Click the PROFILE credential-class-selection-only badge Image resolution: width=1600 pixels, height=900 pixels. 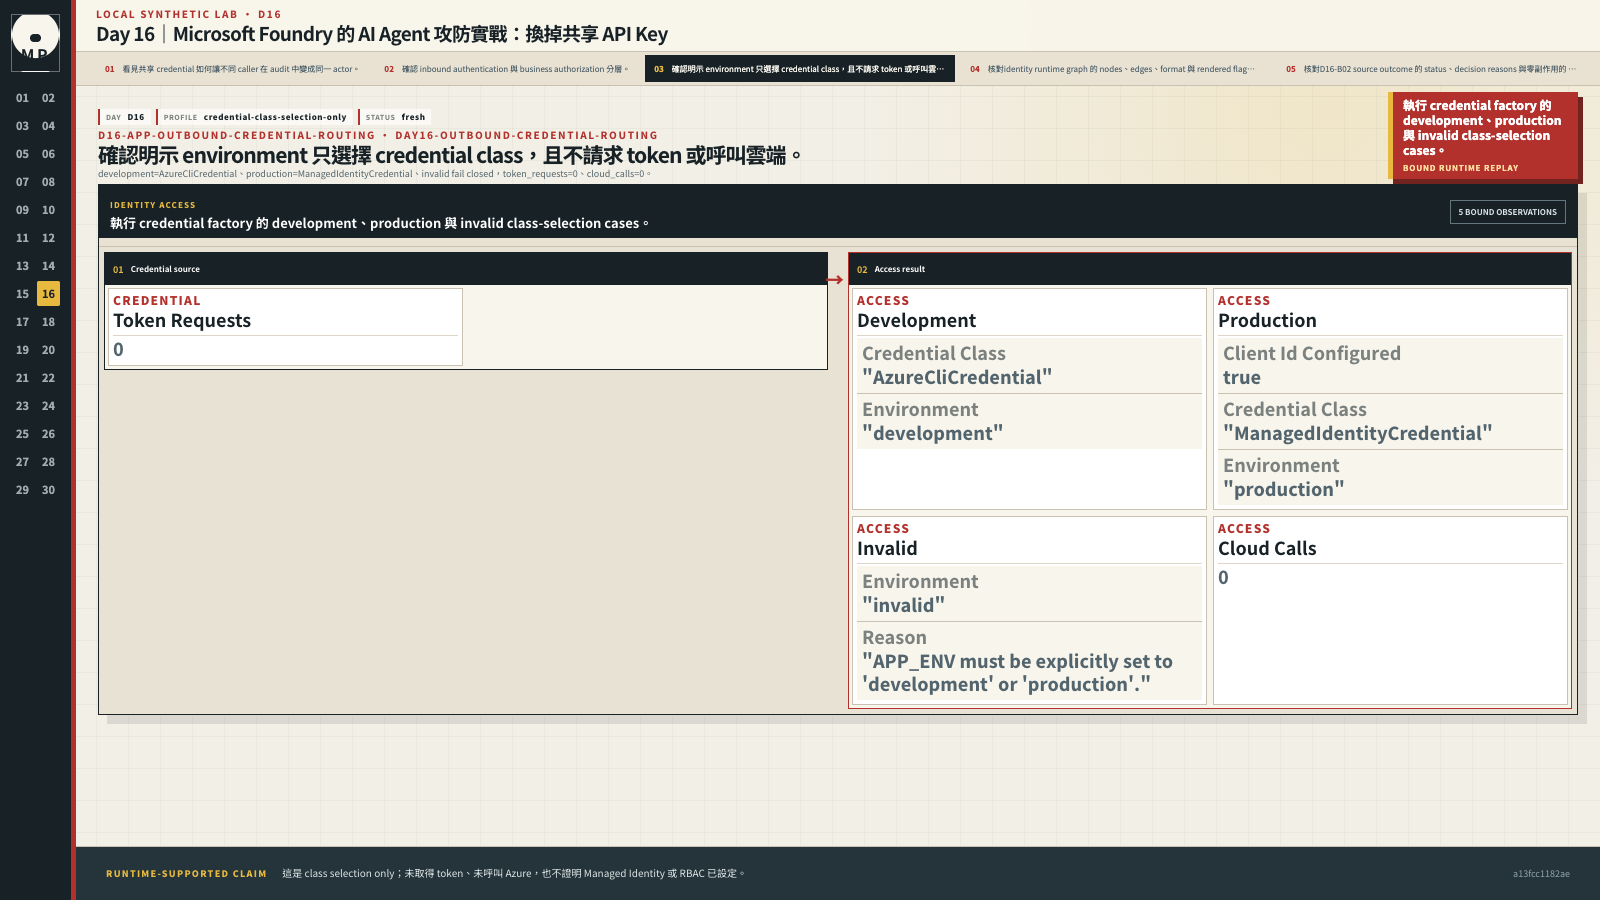coord(255,117)
